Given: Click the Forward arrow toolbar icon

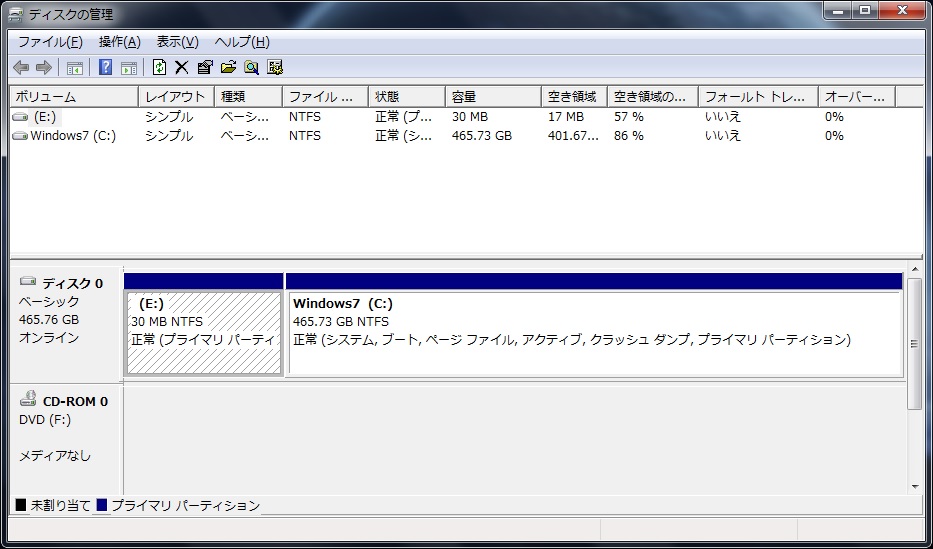Looking at the screenshot, I should pos(44,68).
